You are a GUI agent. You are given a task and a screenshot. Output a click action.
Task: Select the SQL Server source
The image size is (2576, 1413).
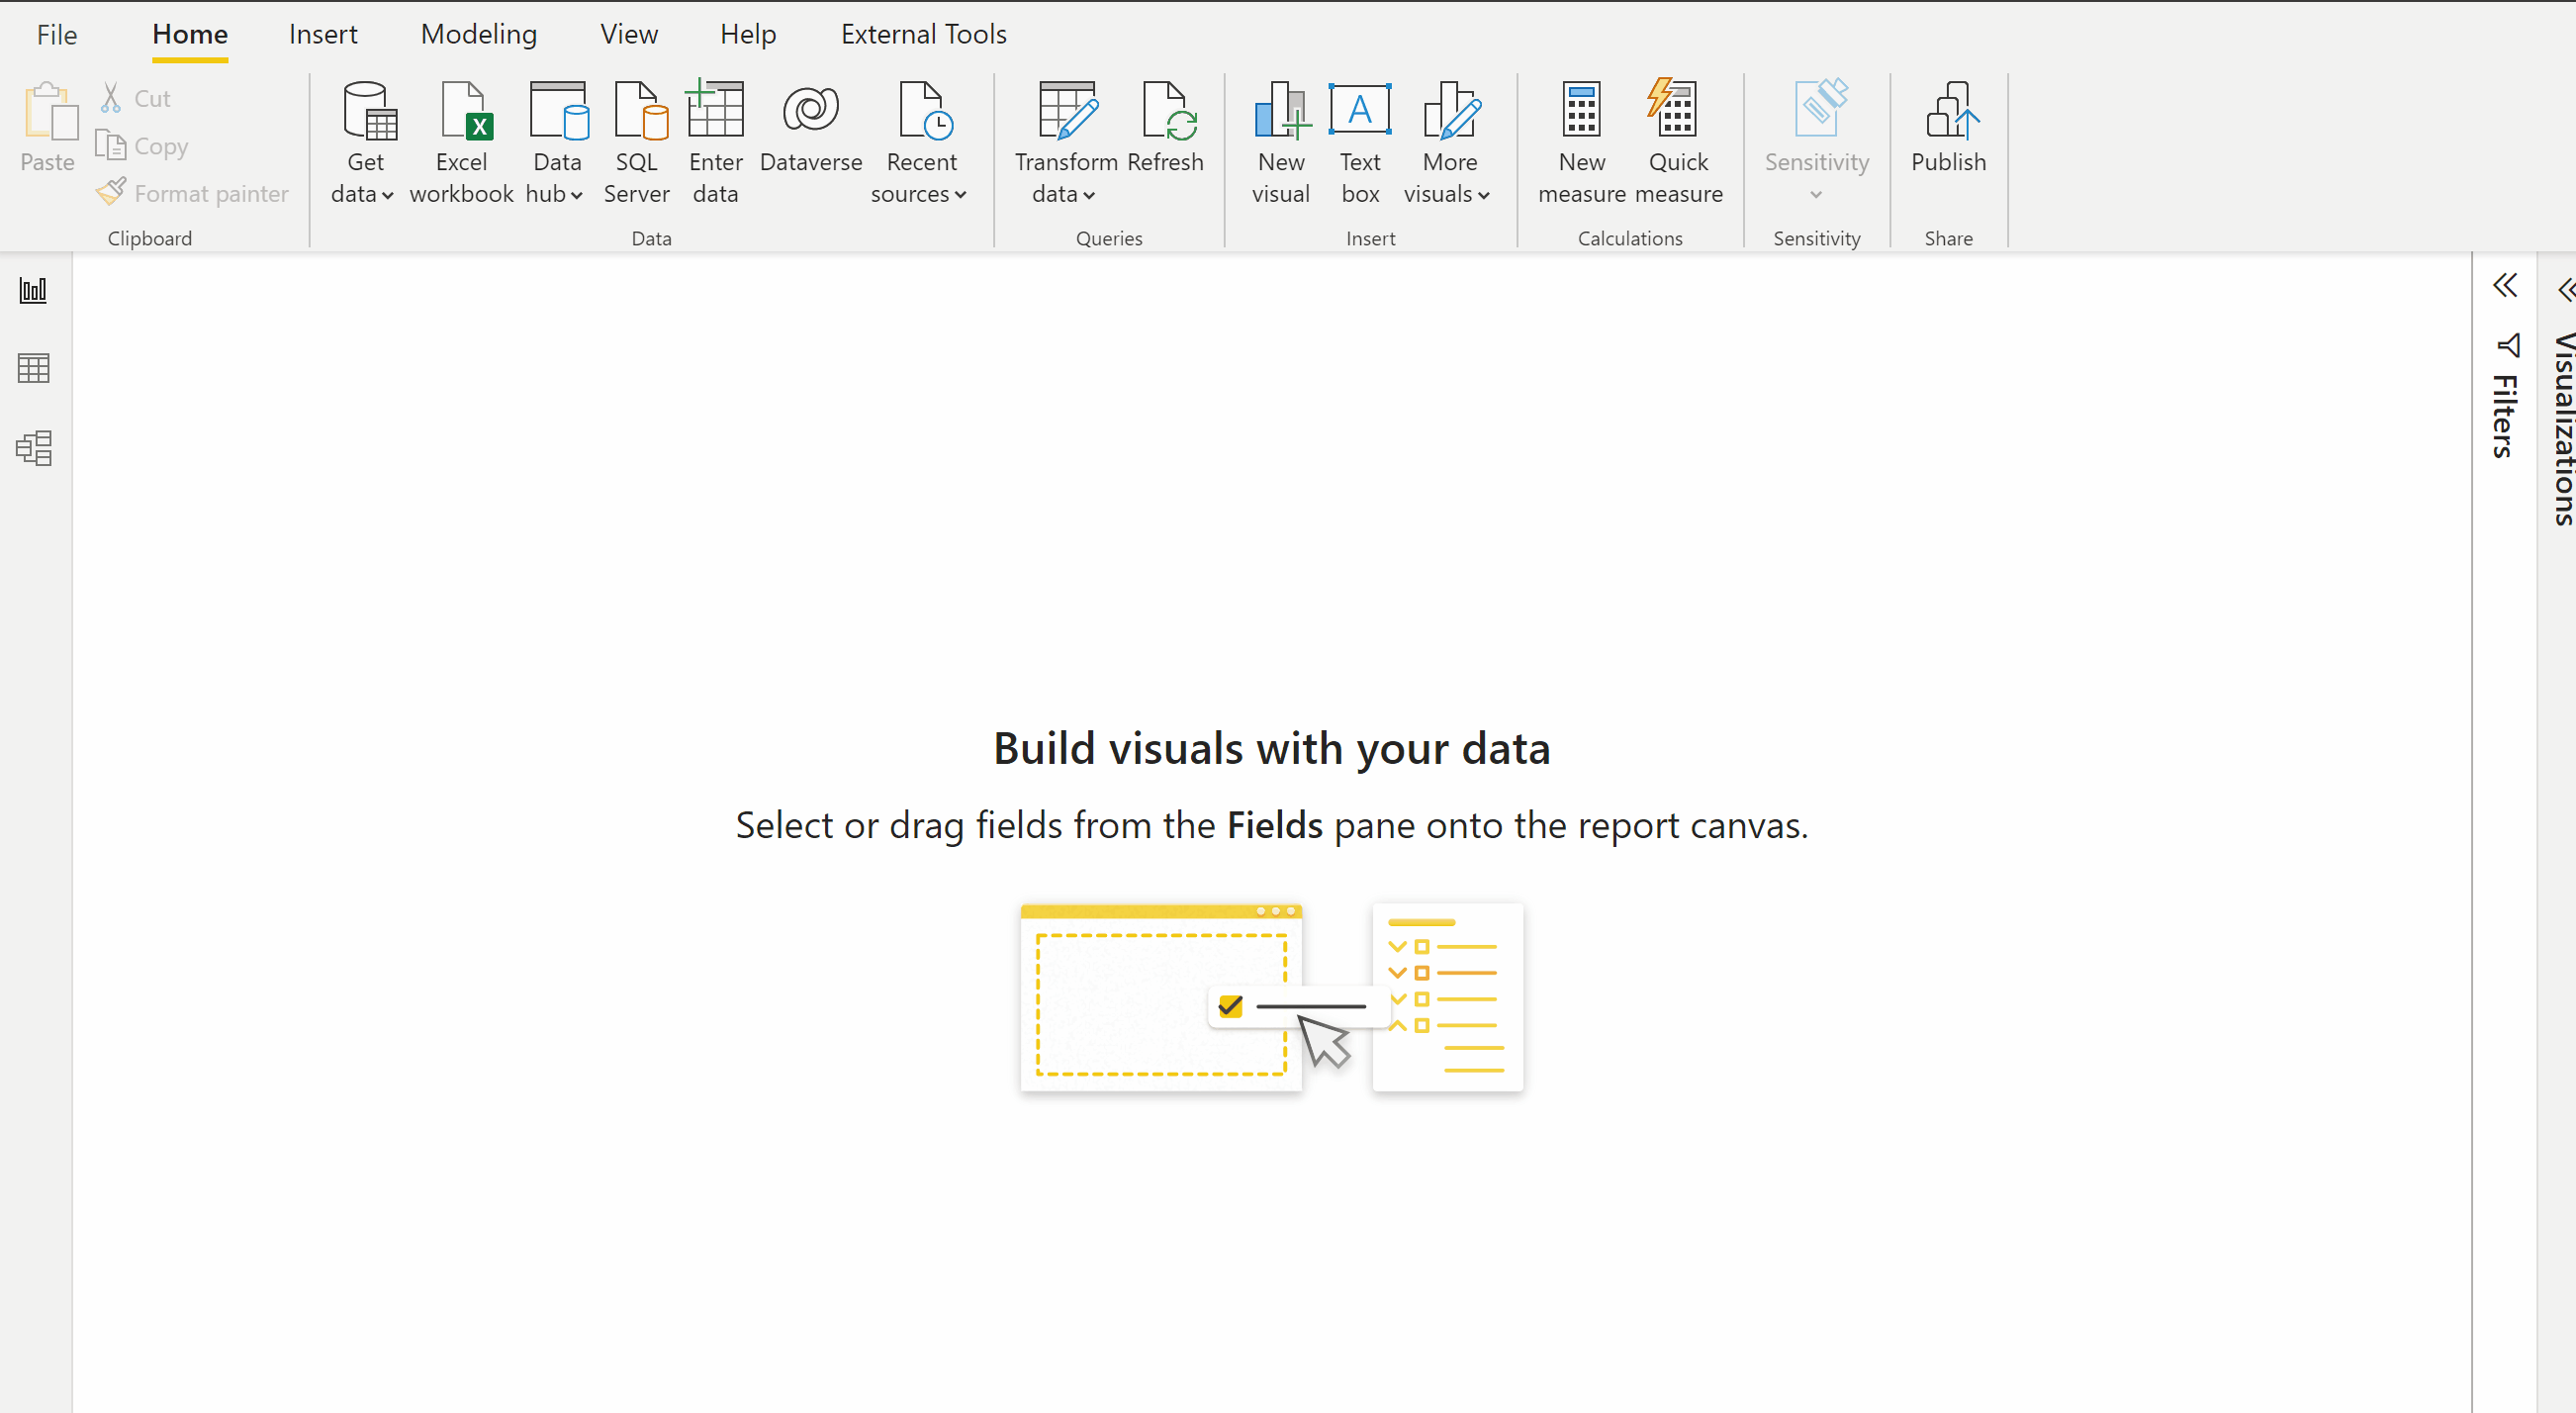637,143
